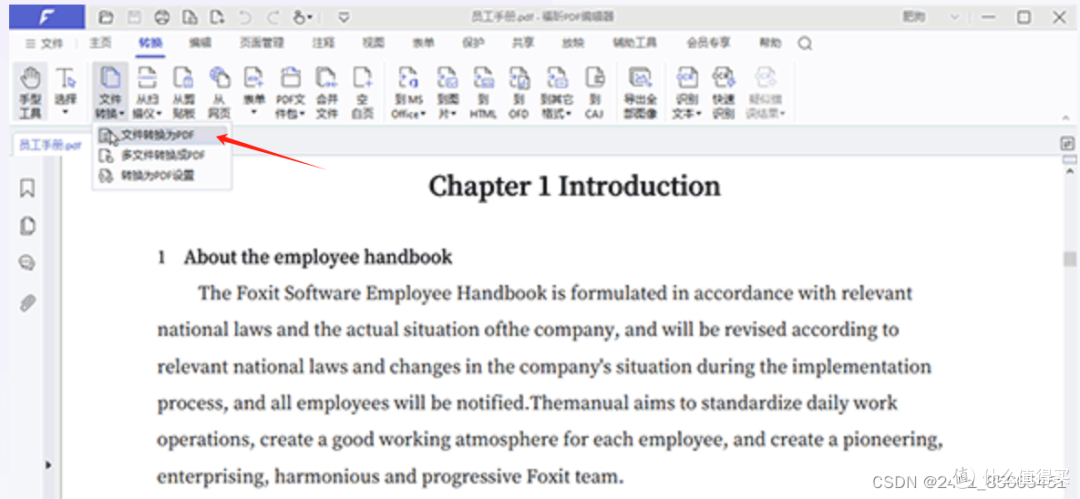Switch to the 主页 home tab

[x=100, y=43]
